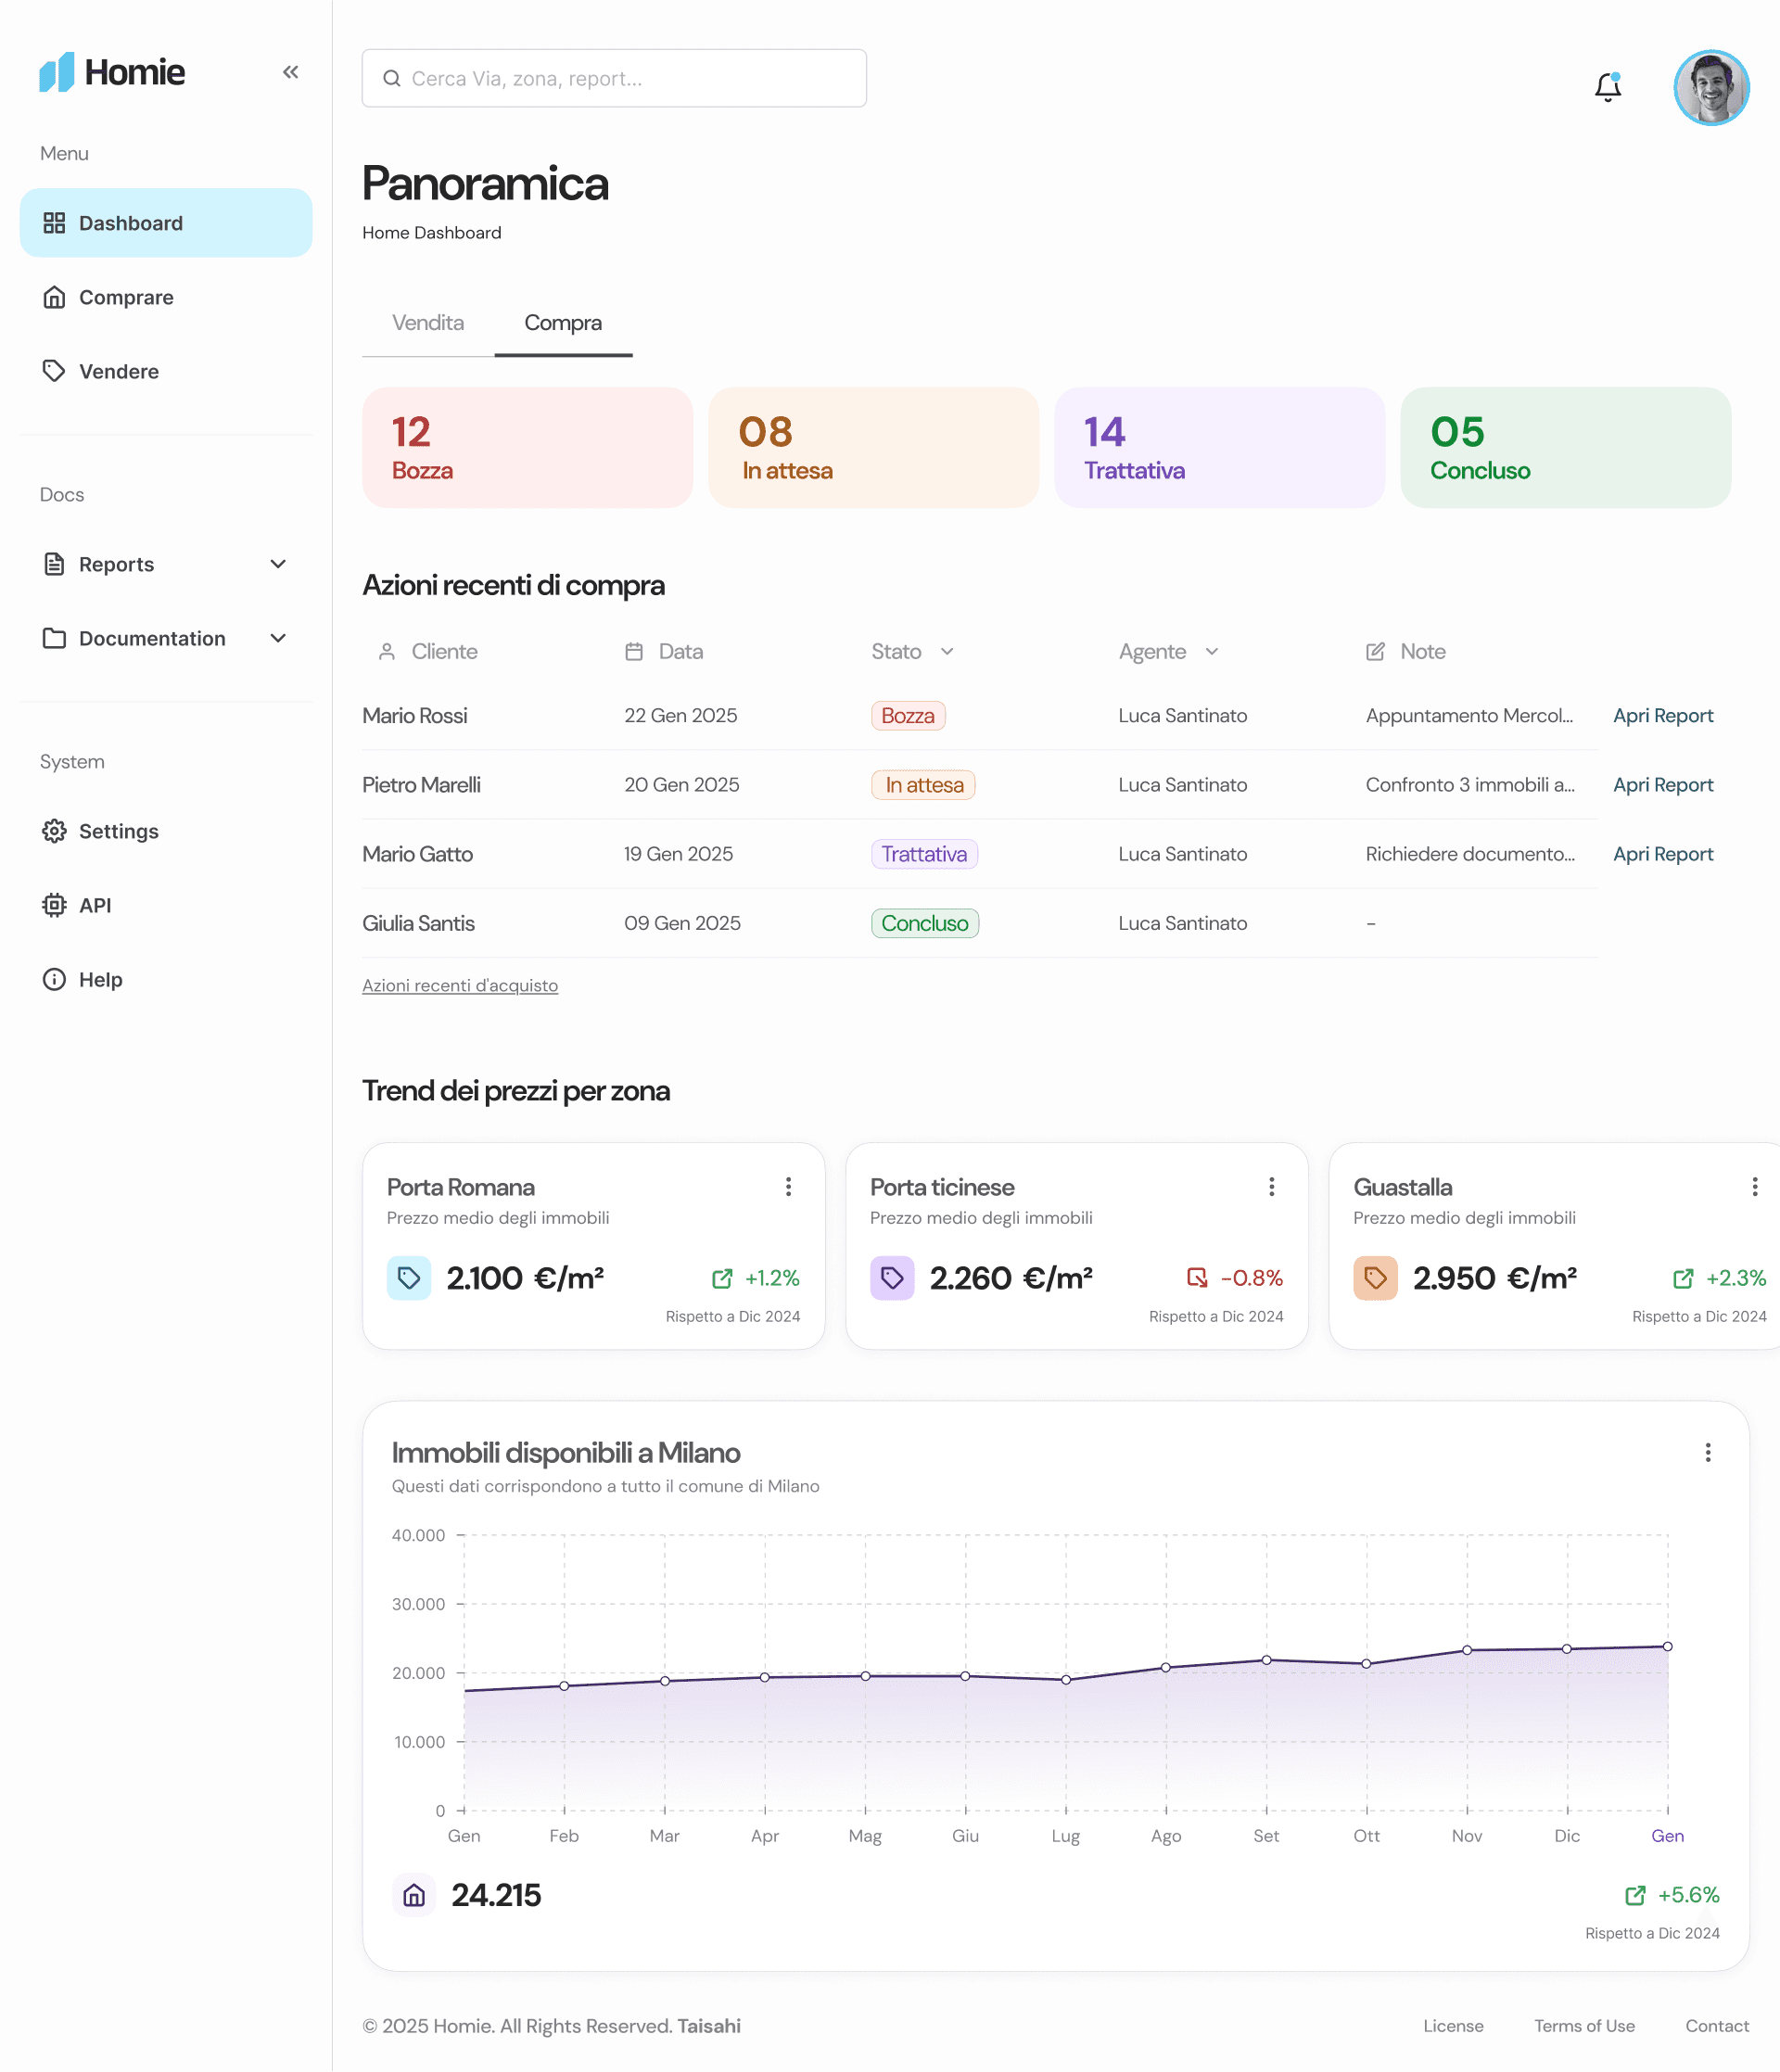The image size is (1780, 2072).
Task: Open the 12 Bozza status card
Action: (x=527, y=447)
